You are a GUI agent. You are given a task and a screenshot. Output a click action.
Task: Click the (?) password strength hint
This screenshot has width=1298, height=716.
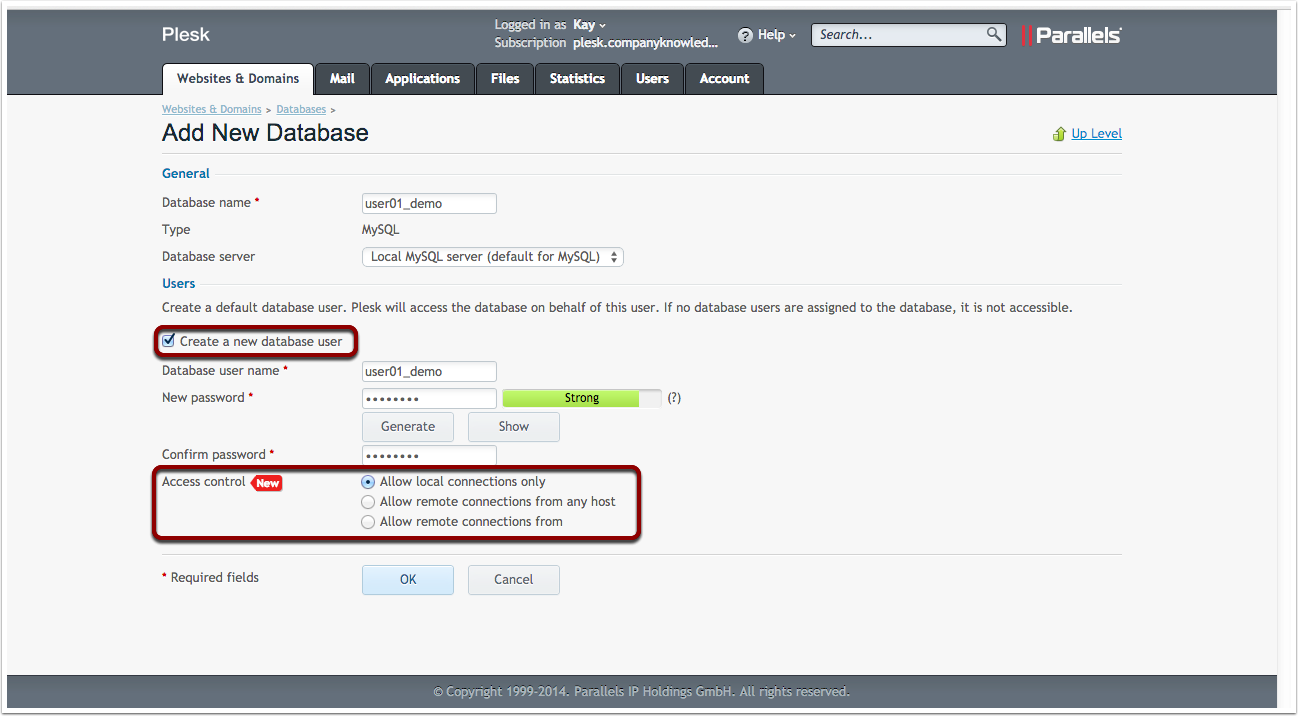(x=674, y=398)
